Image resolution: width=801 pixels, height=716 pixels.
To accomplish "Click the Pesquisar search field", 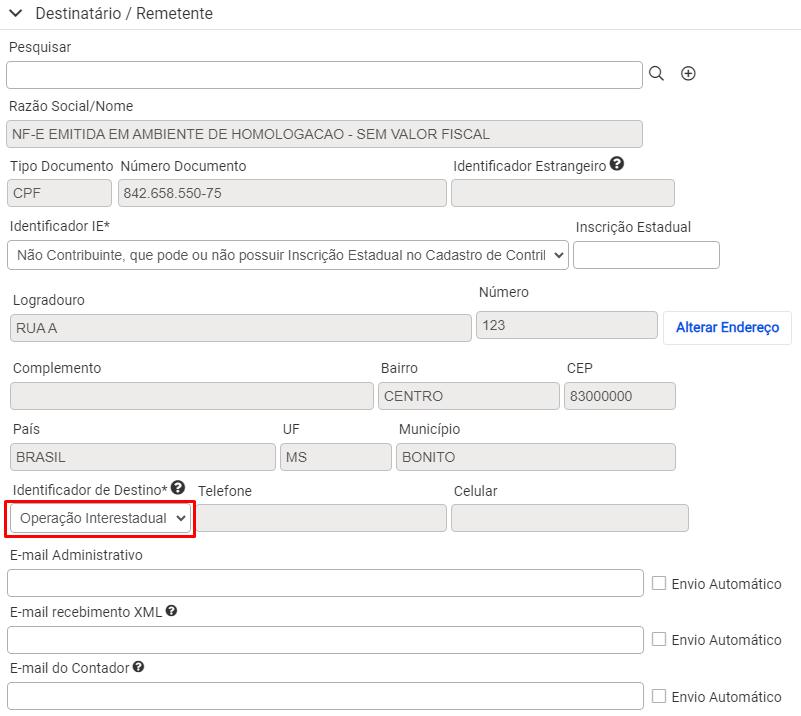I will click(x=324, y=75).
